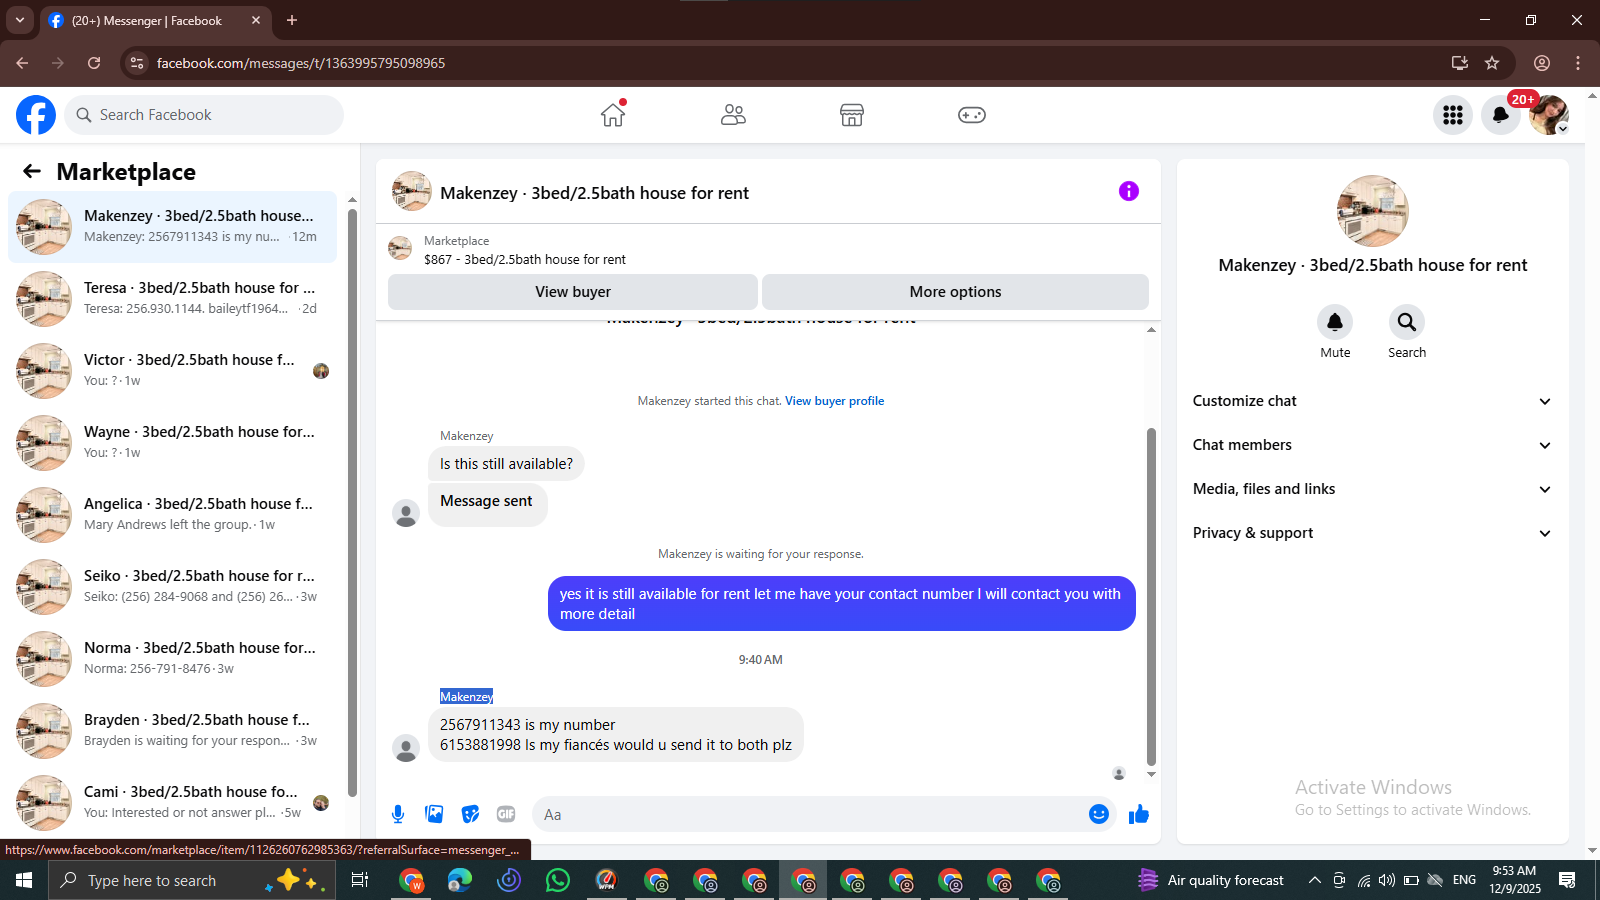Show hidden system tray icons chevron

click(1314, 880)
